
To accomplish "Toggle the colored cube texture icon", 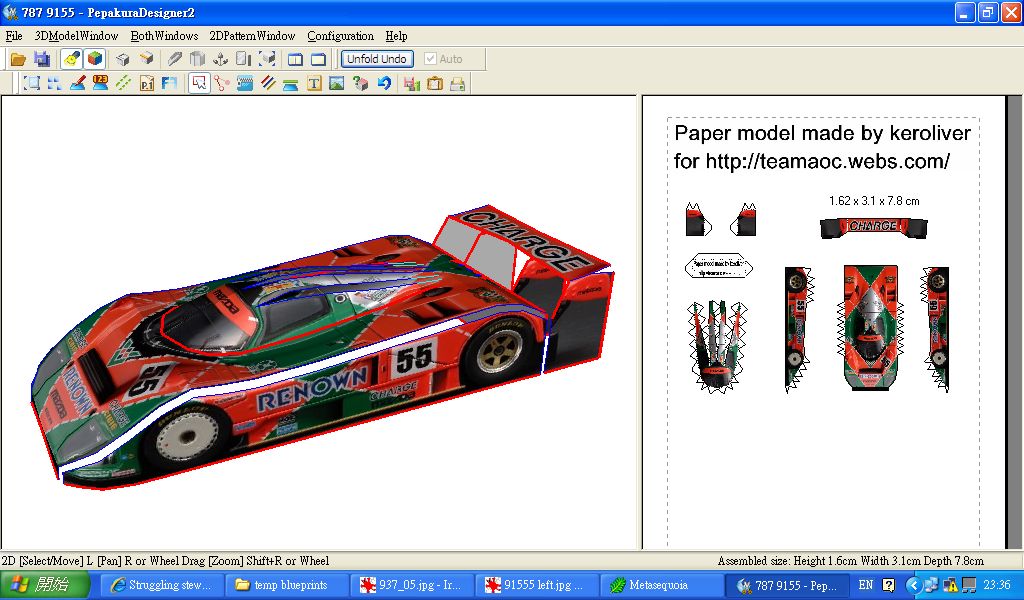I will coord(95,59).
